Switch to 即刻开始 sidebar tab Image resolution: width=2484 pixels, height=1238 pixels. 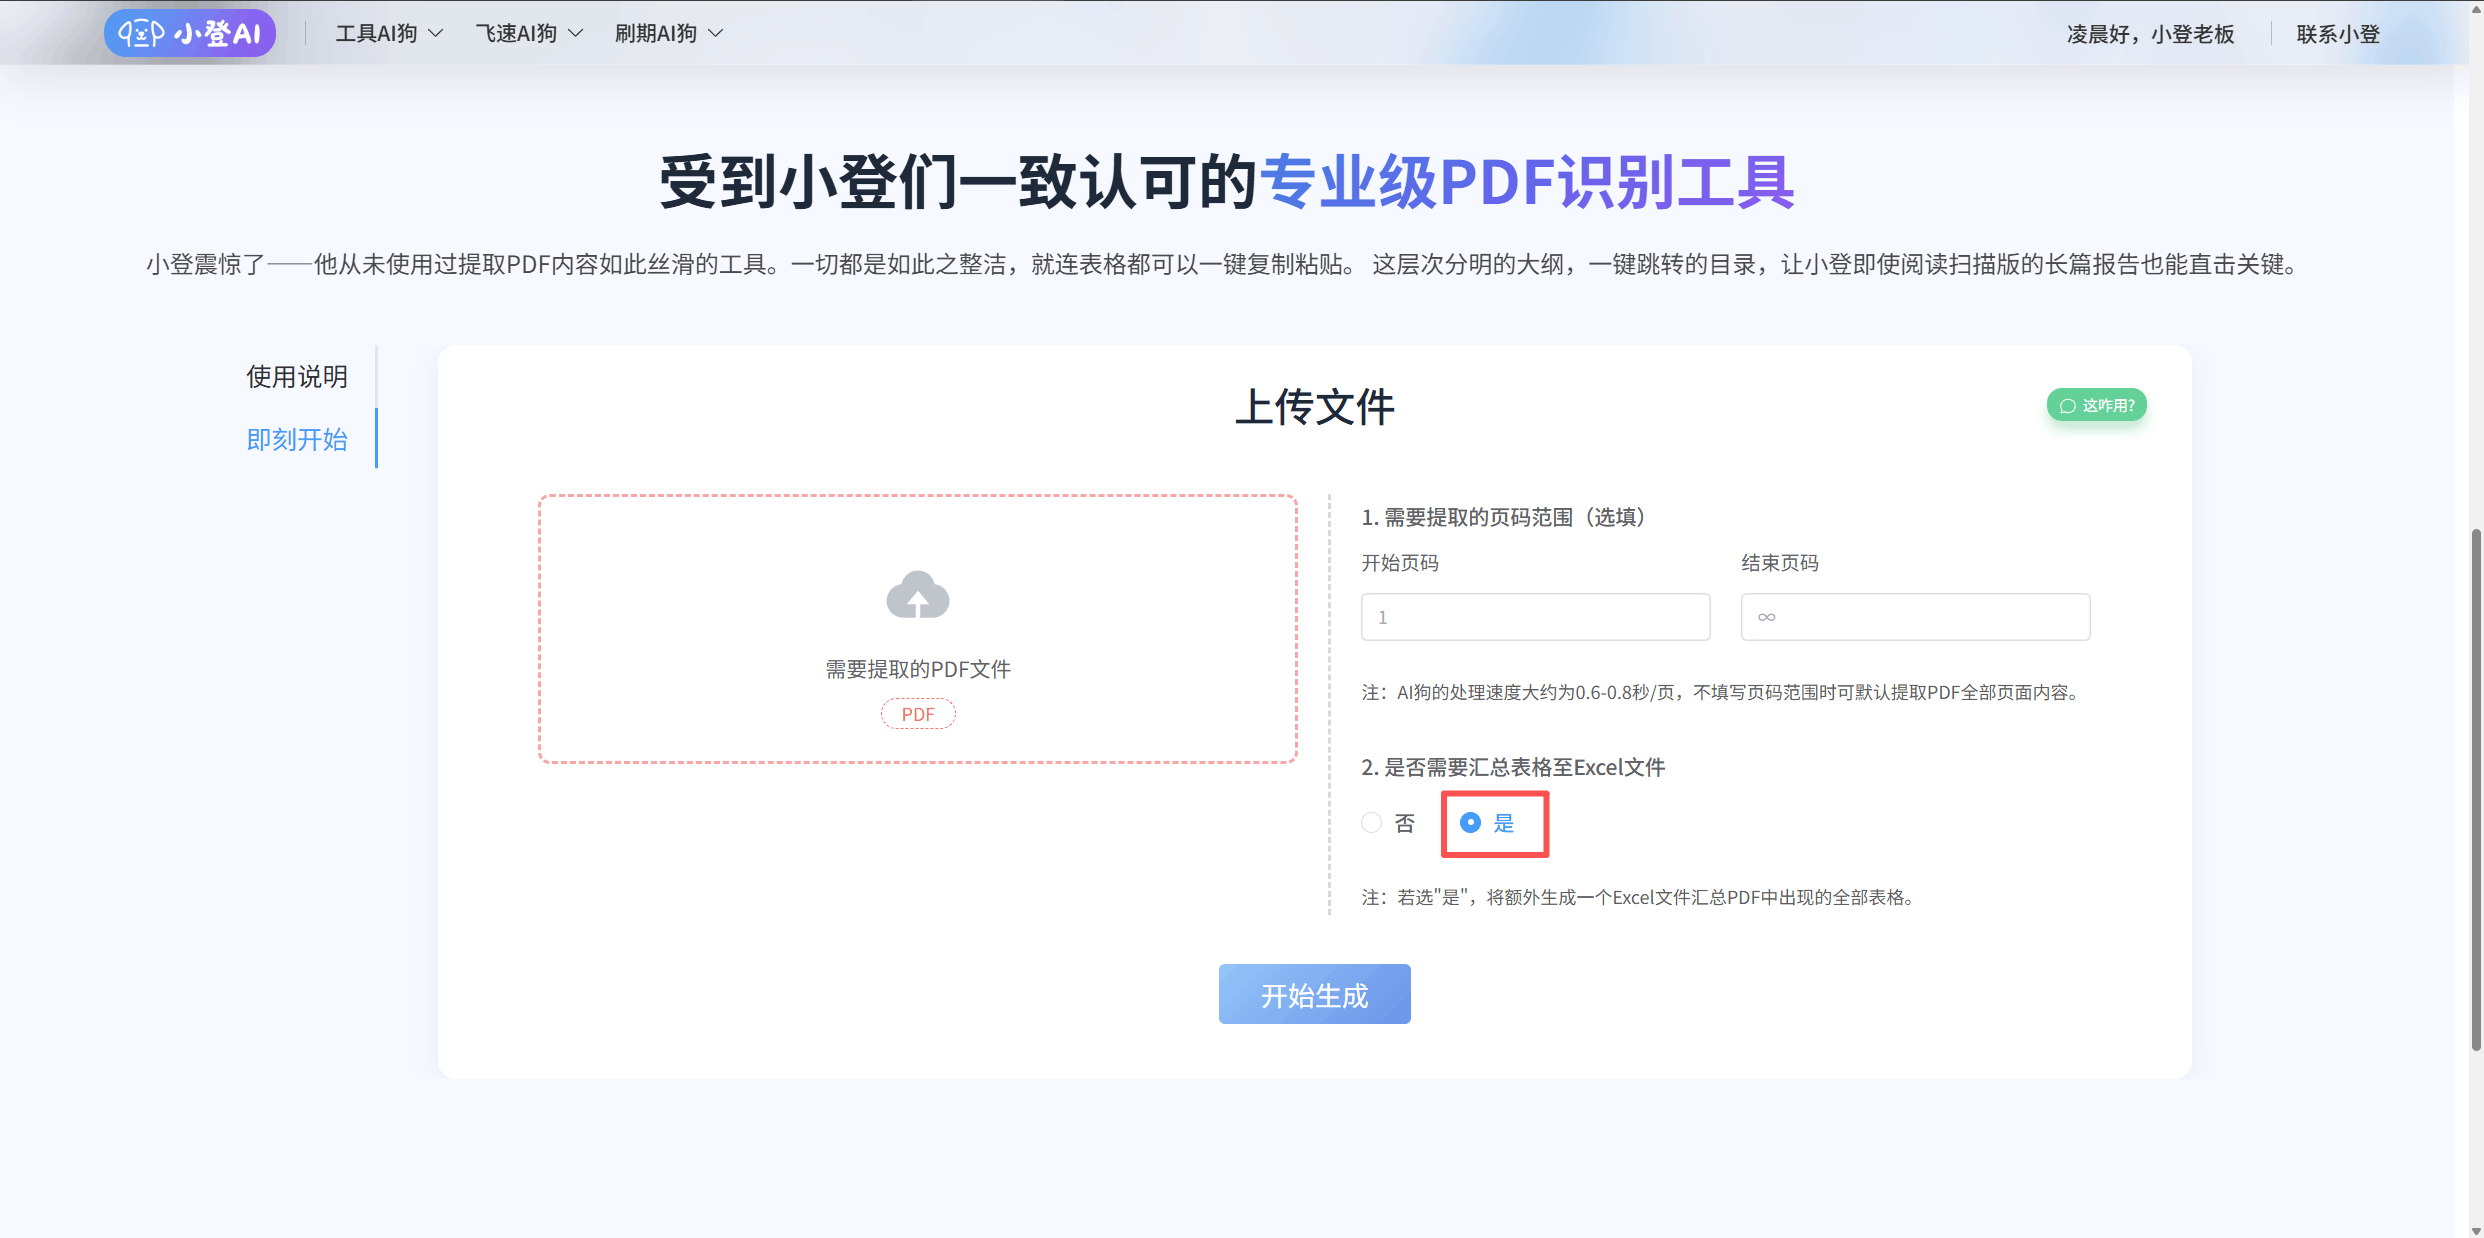click(x=297, y=439)
